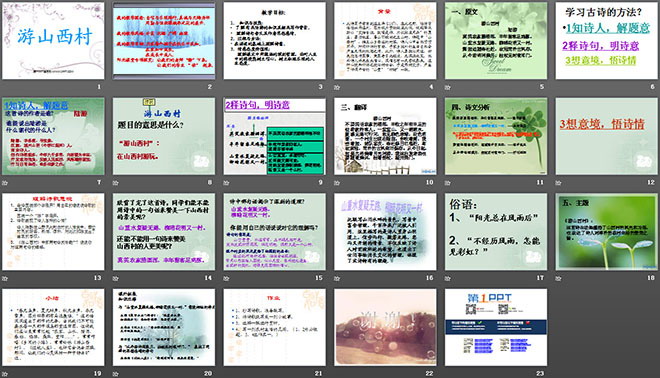Click the animation star icon under slide 10
Screen dimensions: 660x378
pos(337,183)
